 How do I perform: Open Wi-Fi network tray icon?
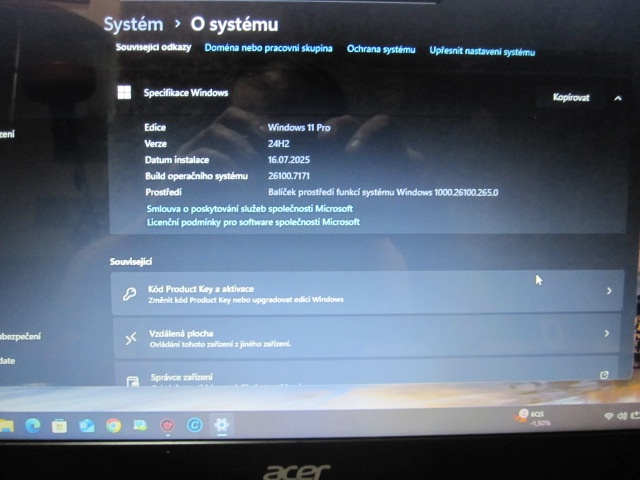coord(608,416)
